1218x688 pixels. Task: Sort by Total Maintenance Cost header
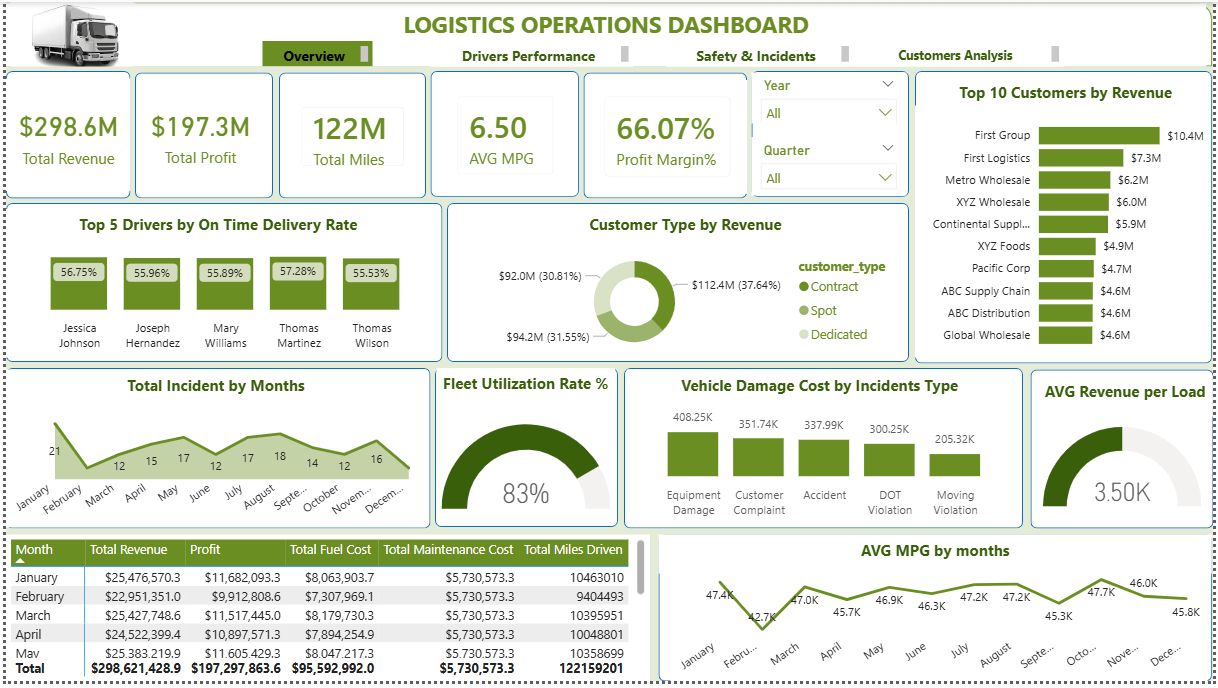pos(448,550)
